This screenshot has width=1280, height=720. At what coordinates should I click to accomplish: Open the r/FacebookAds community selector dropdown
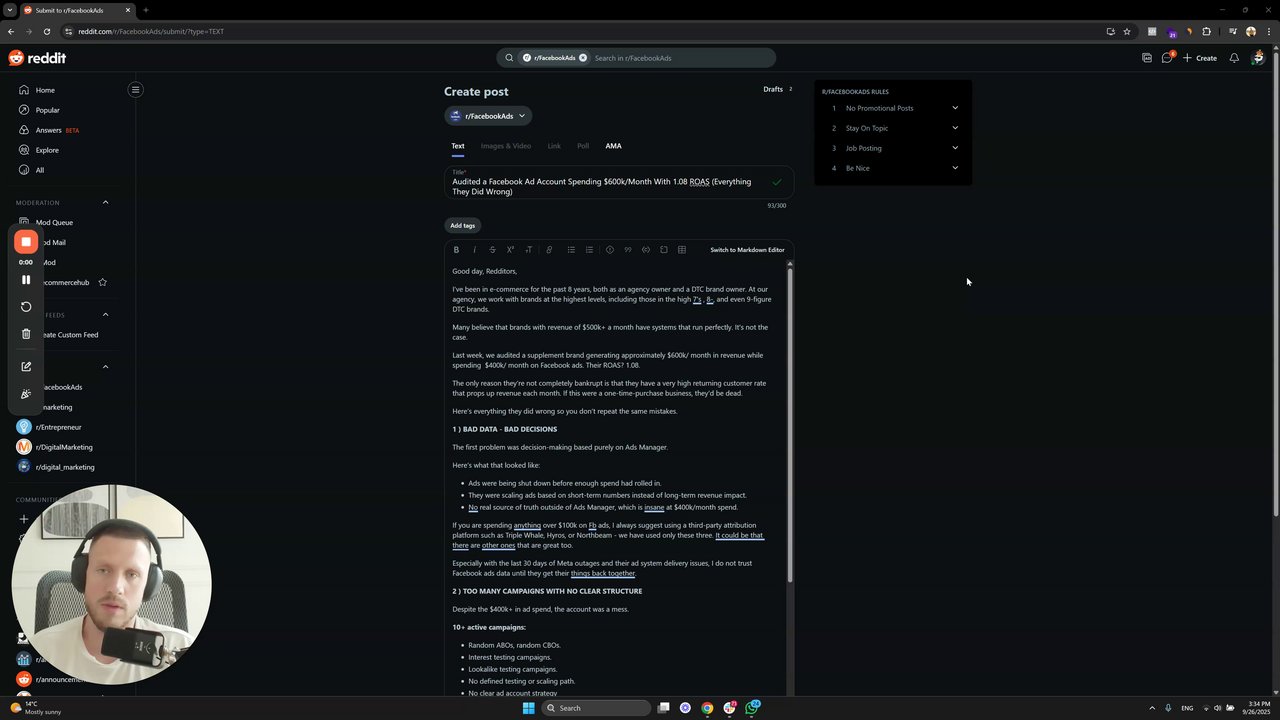click(x=488, y=116)
